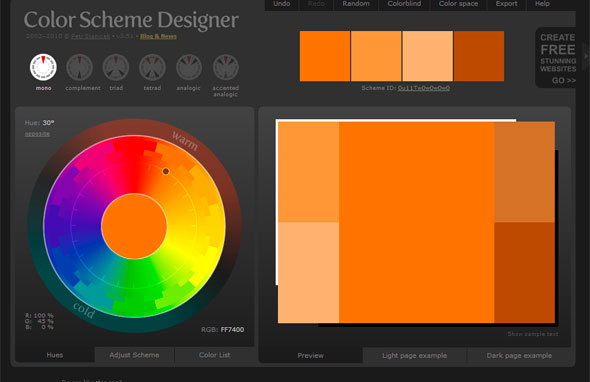Viewport: 590px width, 382px height.
Task: Click the RGB value FF7400
Action: click(232, 330)
